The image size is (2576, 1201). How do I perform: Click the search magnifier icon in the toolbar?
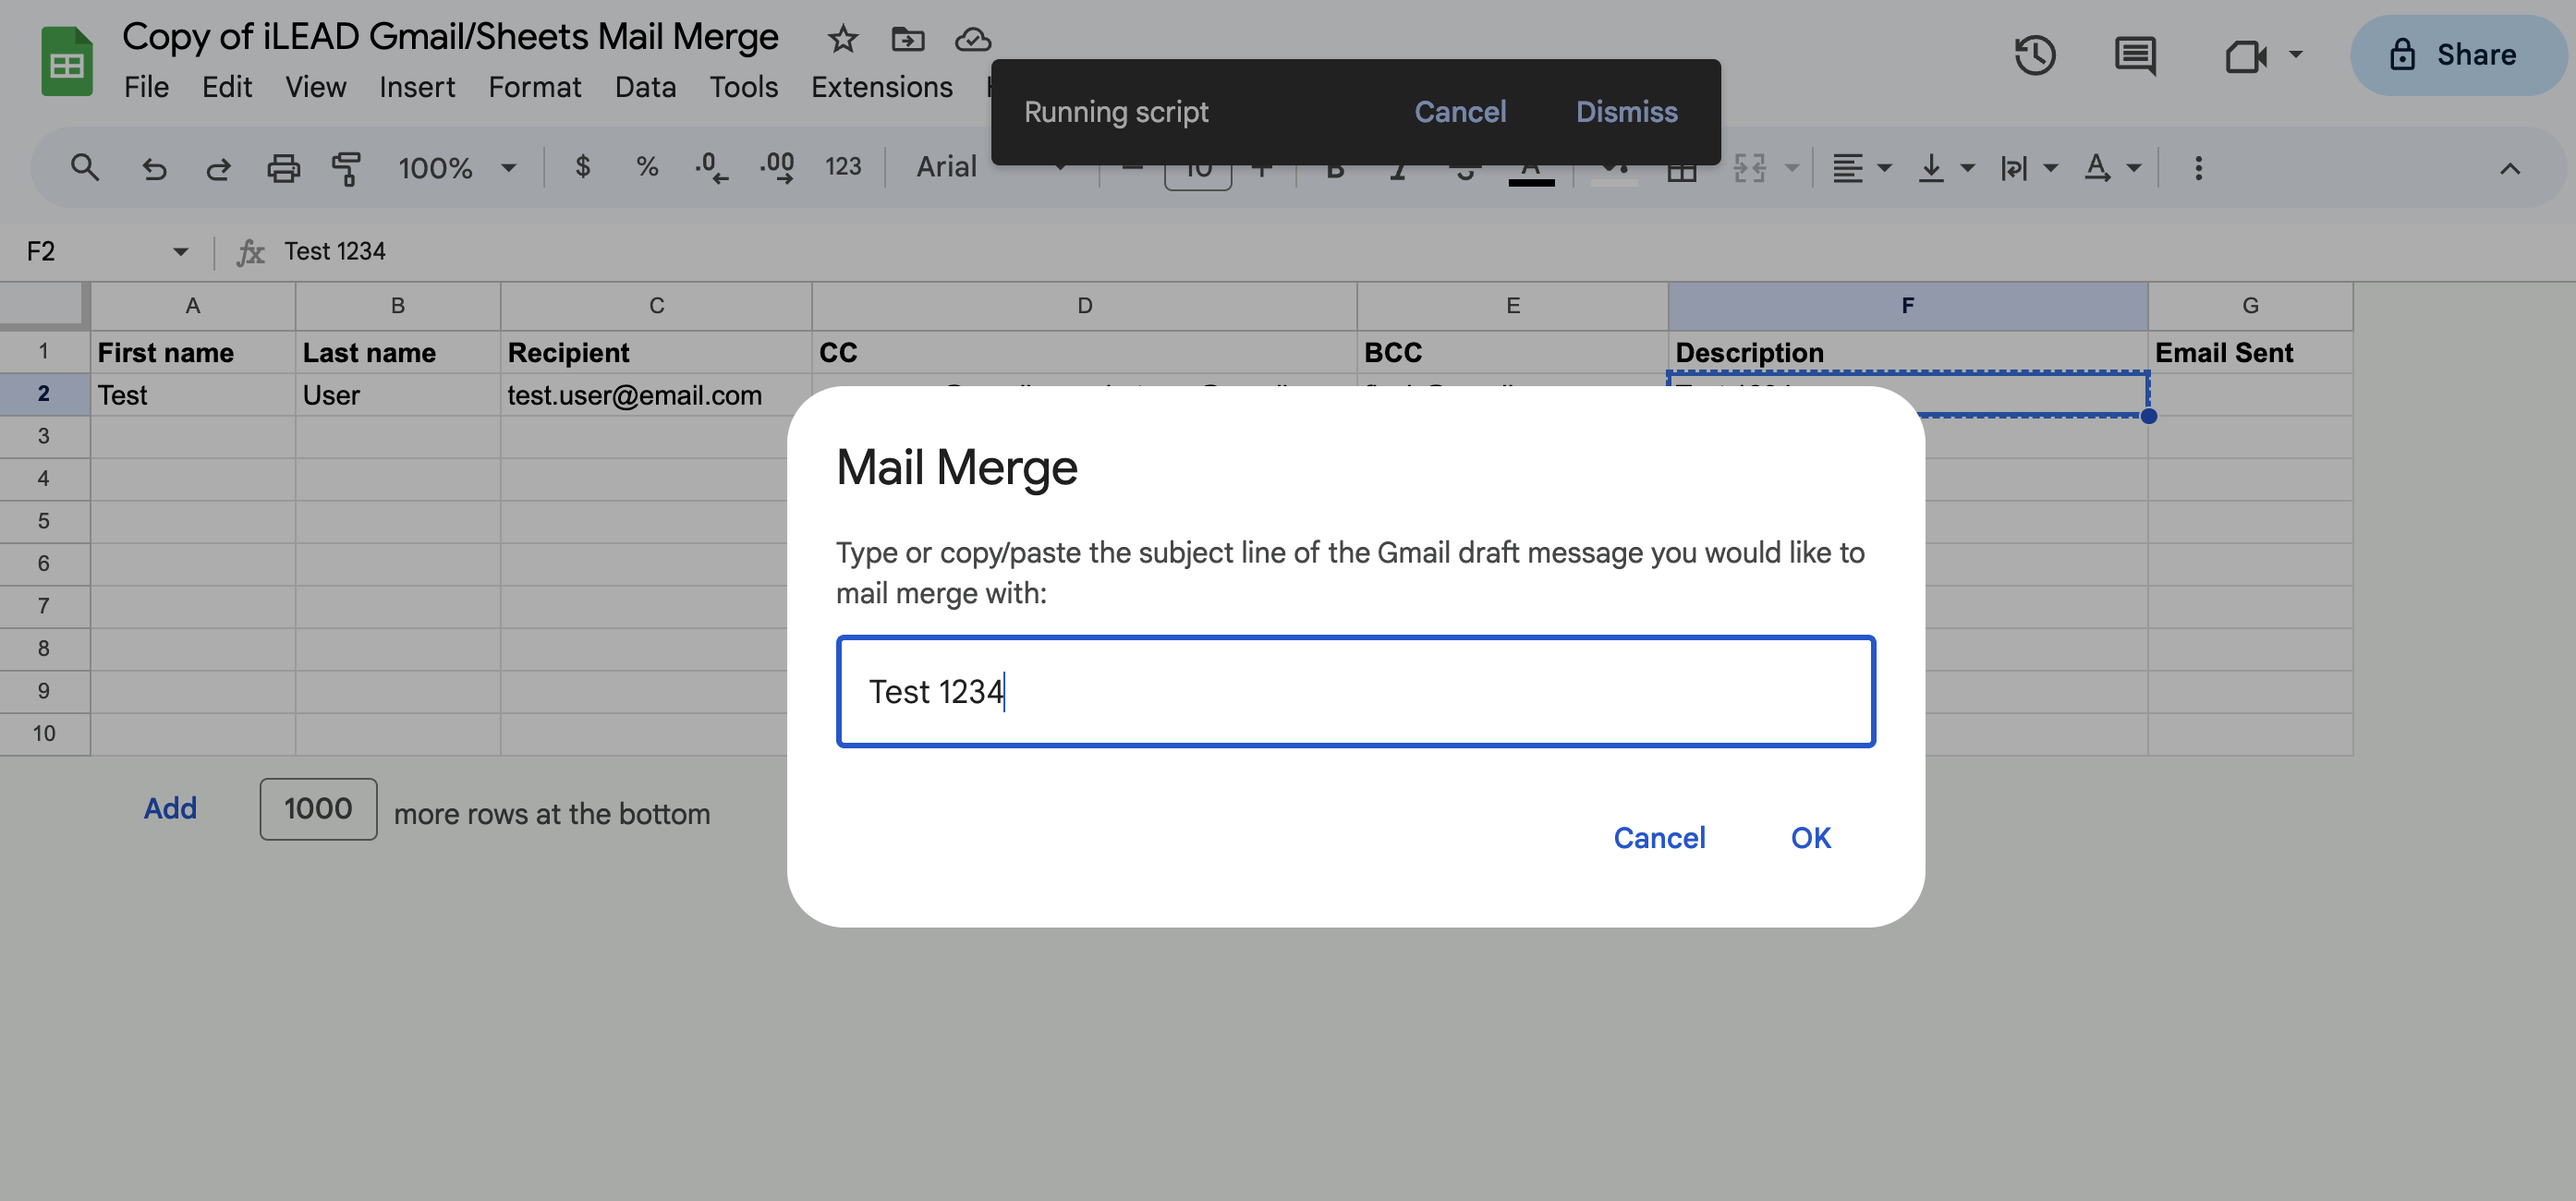click(x=85, y=167)
